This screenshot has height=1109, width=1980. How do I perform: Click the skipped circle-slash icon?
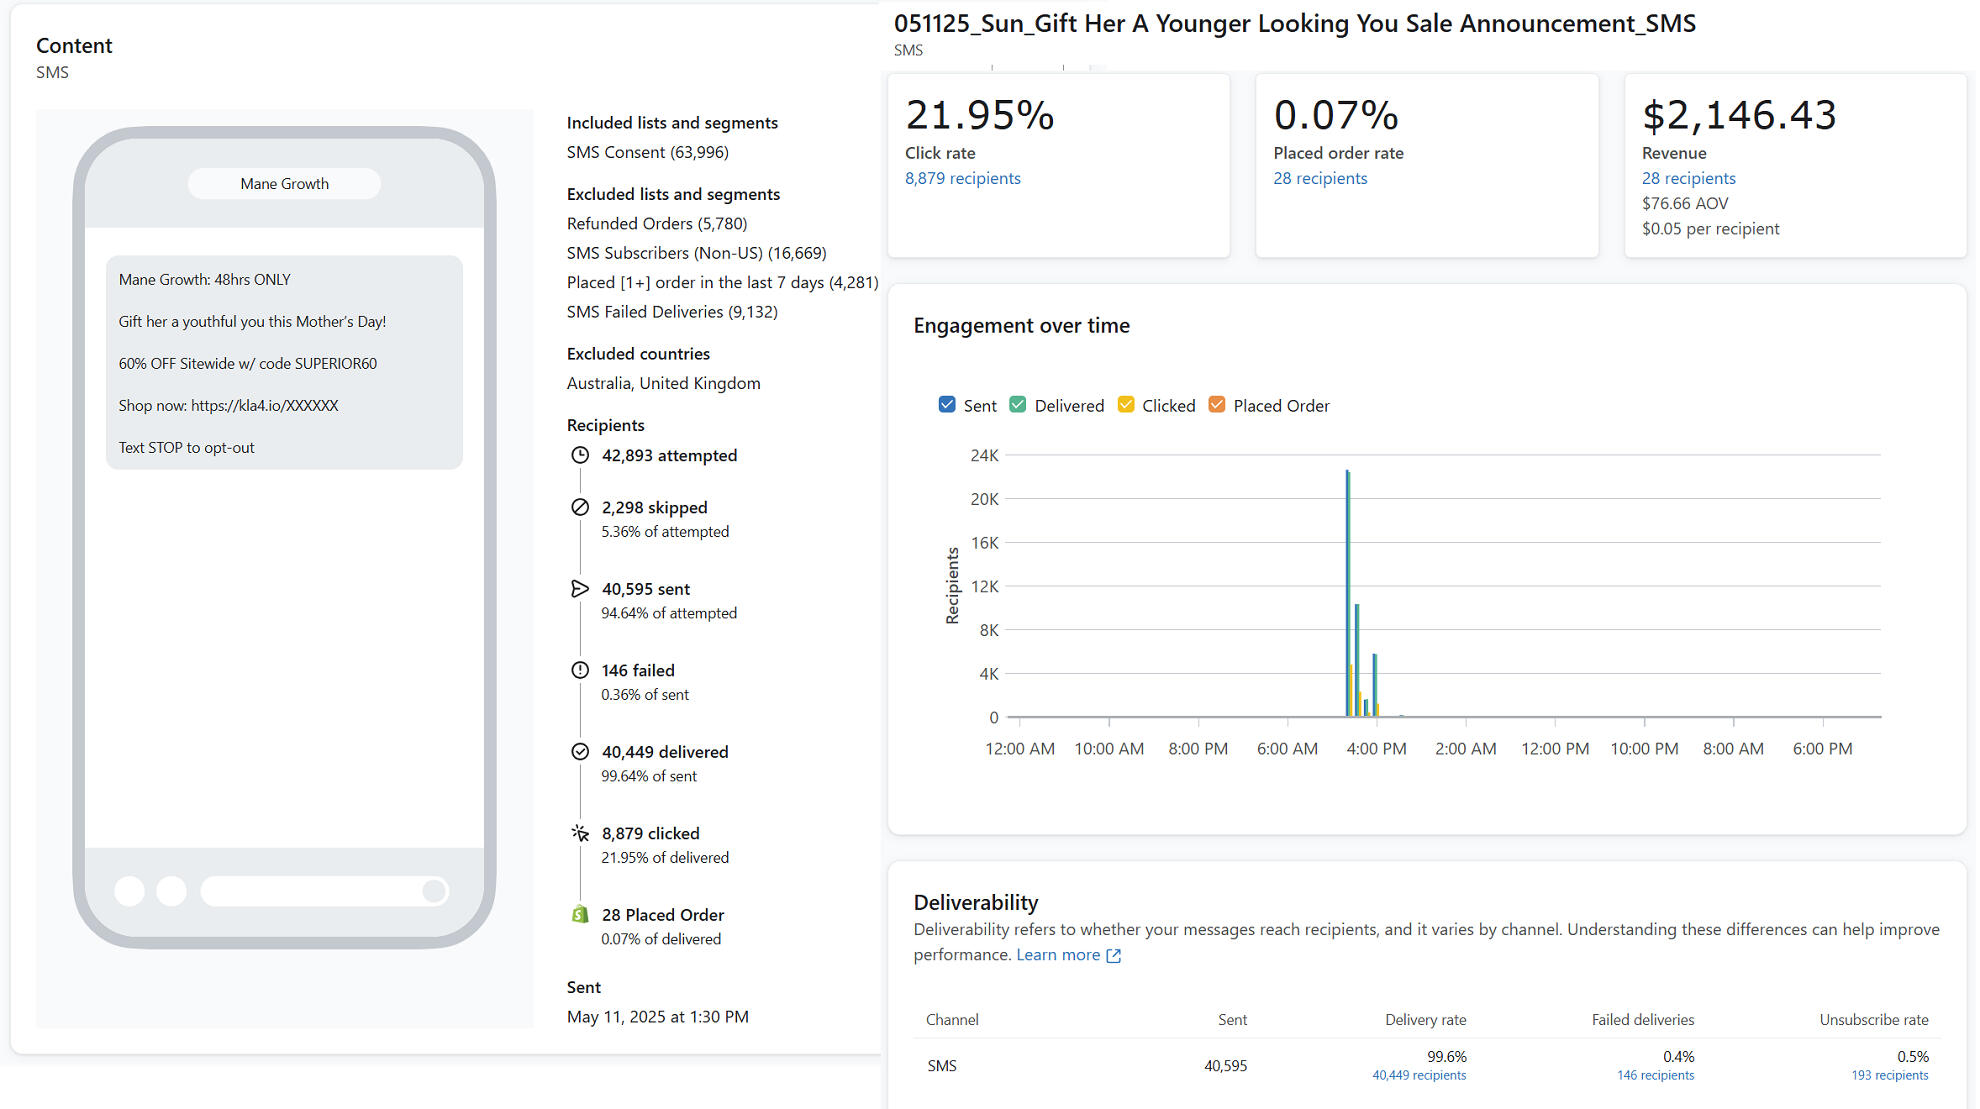pyautogui.click(x=580, y=507)
